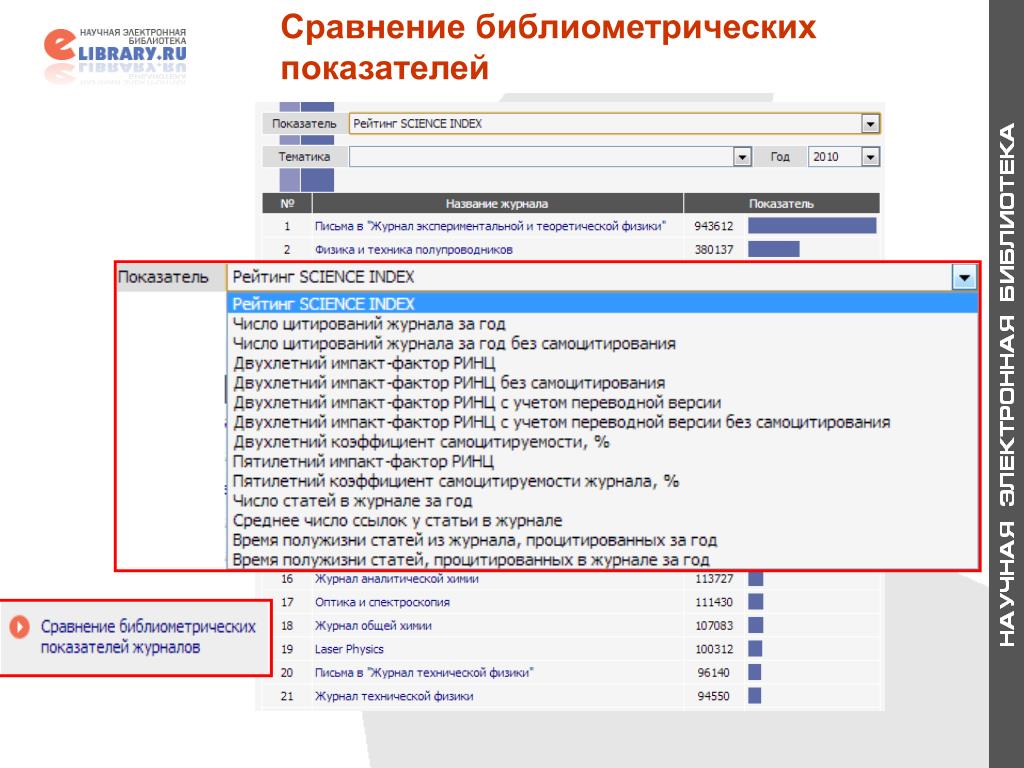Image resolution: width=1024 pixels, height=768 pixels.
Task: Choose Двухлетний импакт-фактор РИНЦ без самоцитирования
Action: [449, 383]
